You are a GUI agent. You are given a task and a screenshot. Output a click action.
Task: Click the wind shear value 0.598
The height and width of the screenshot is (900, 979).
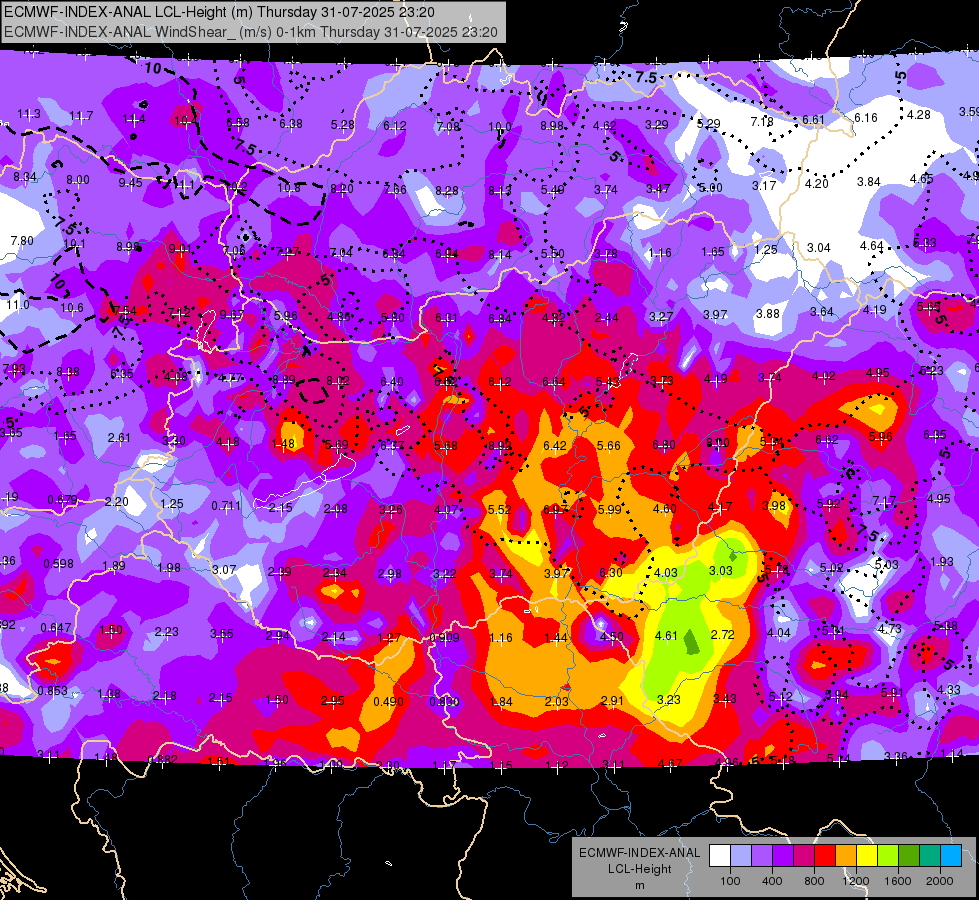tap(58, 563)
